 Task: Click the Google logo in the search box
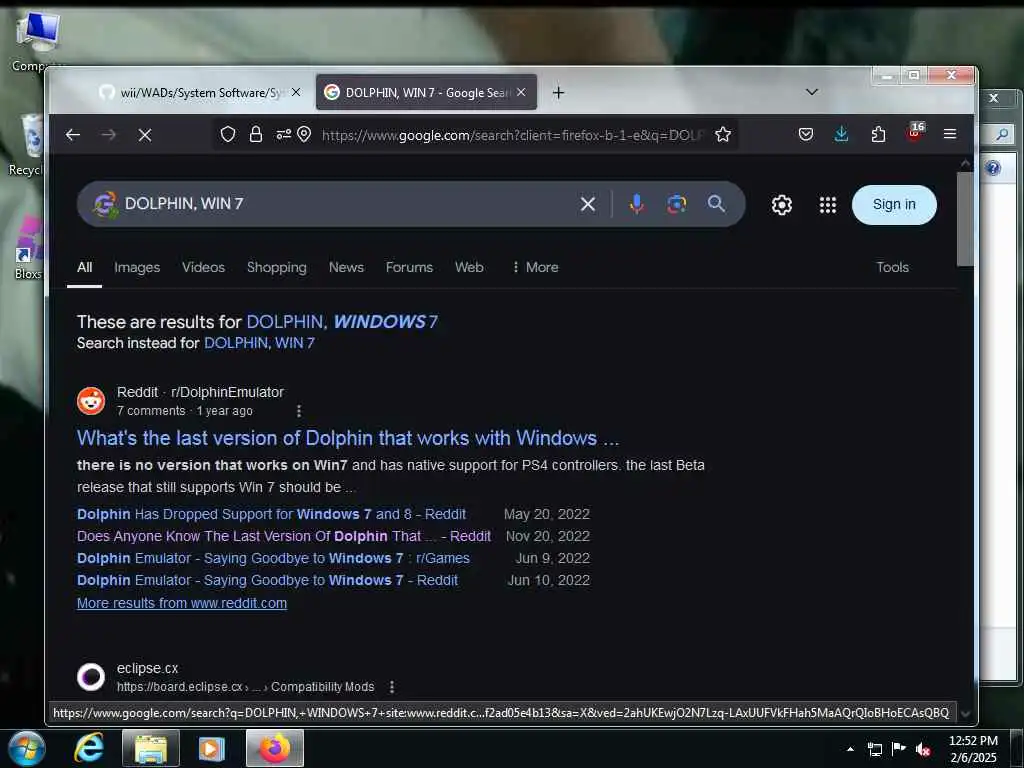(x=105, y=204)
